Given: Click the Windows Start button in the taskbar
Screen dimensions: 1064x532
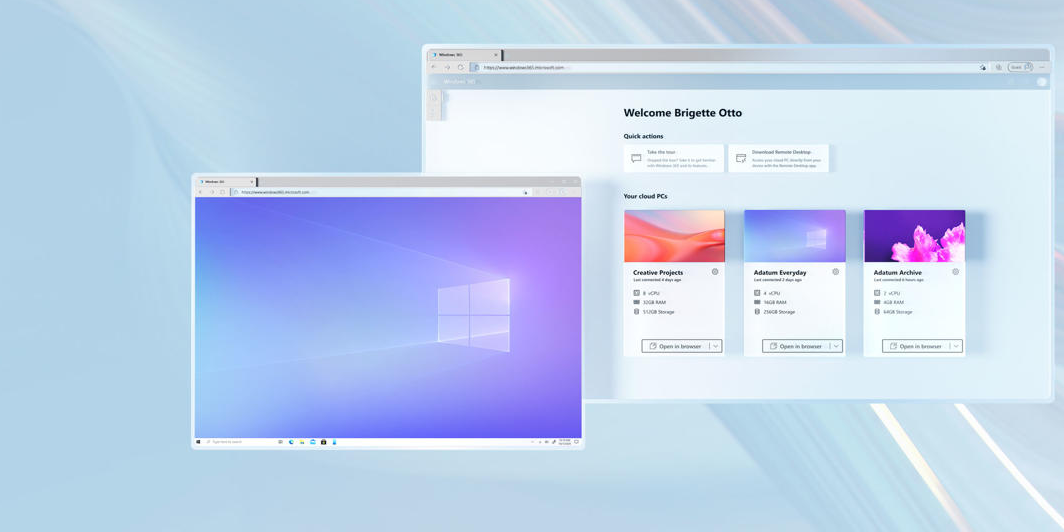Looking at the screenshot, I should (x=199, y=442).
